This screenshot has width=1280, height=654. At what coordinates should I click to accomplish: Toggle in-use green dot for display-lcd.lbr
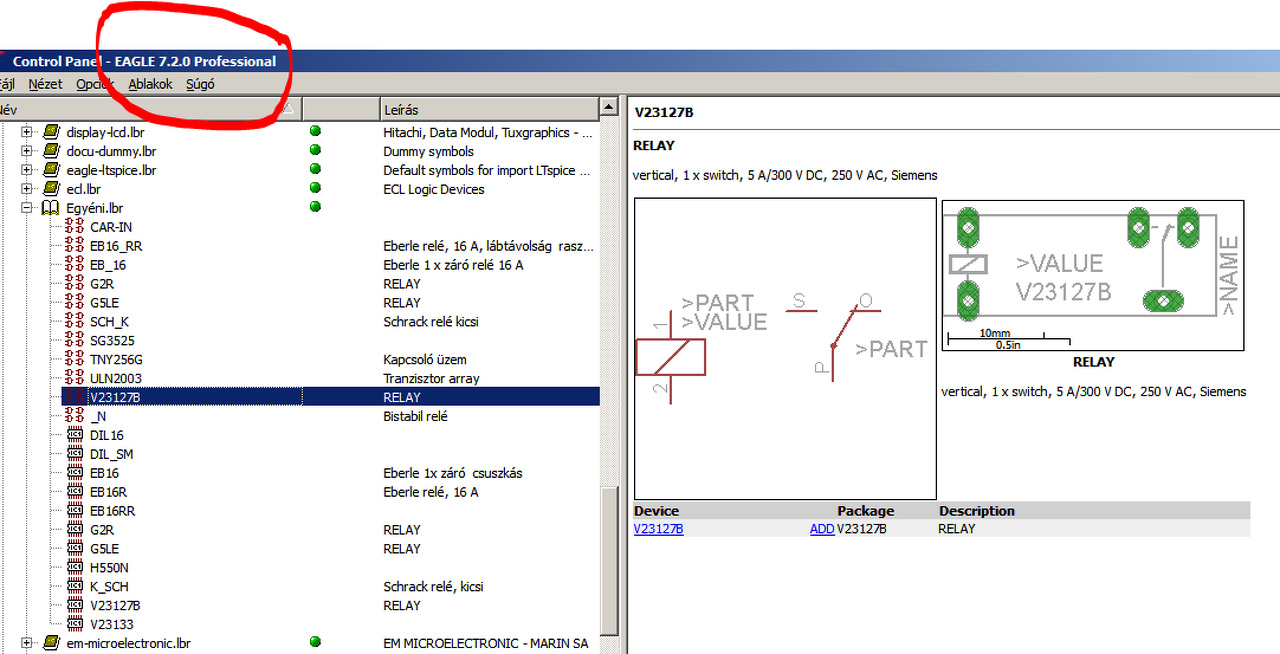(315, 131)
